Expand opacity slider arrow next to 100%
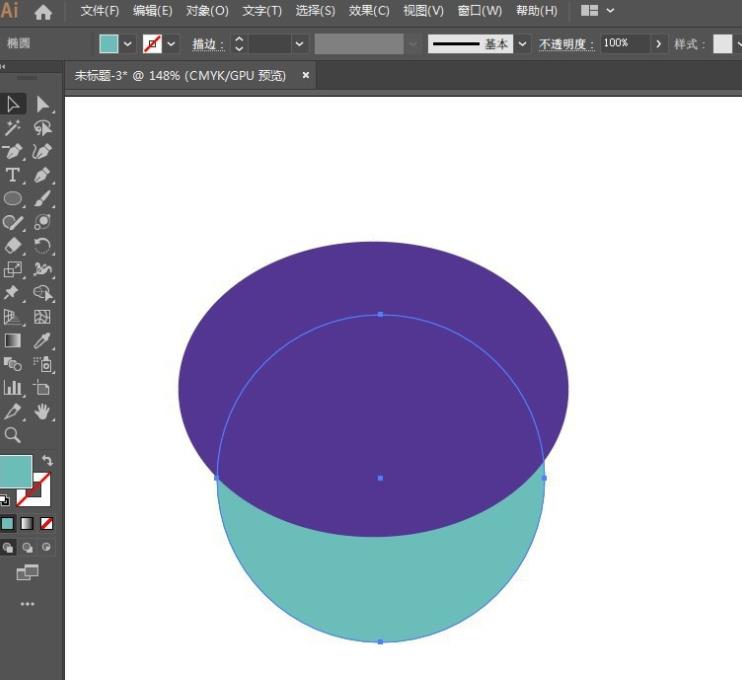742x680 pixels. tap(658, 44)
